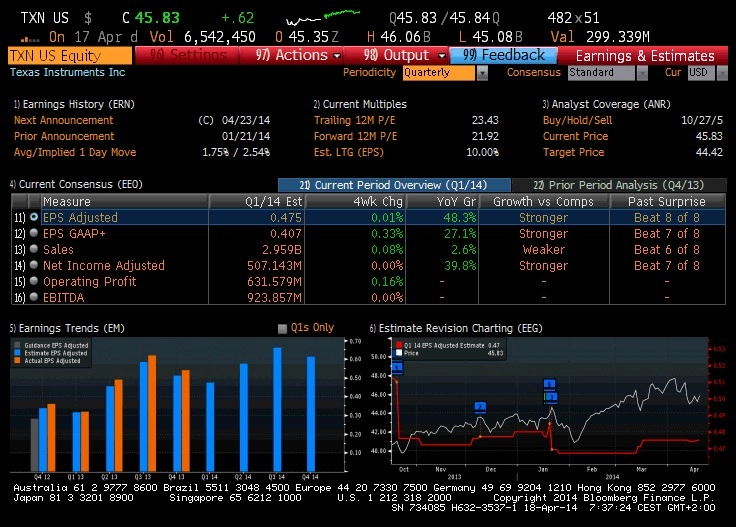Screen dimensions: 736x527
Task: Click the YoY Gr column header
Action: [x=442, y=202]
